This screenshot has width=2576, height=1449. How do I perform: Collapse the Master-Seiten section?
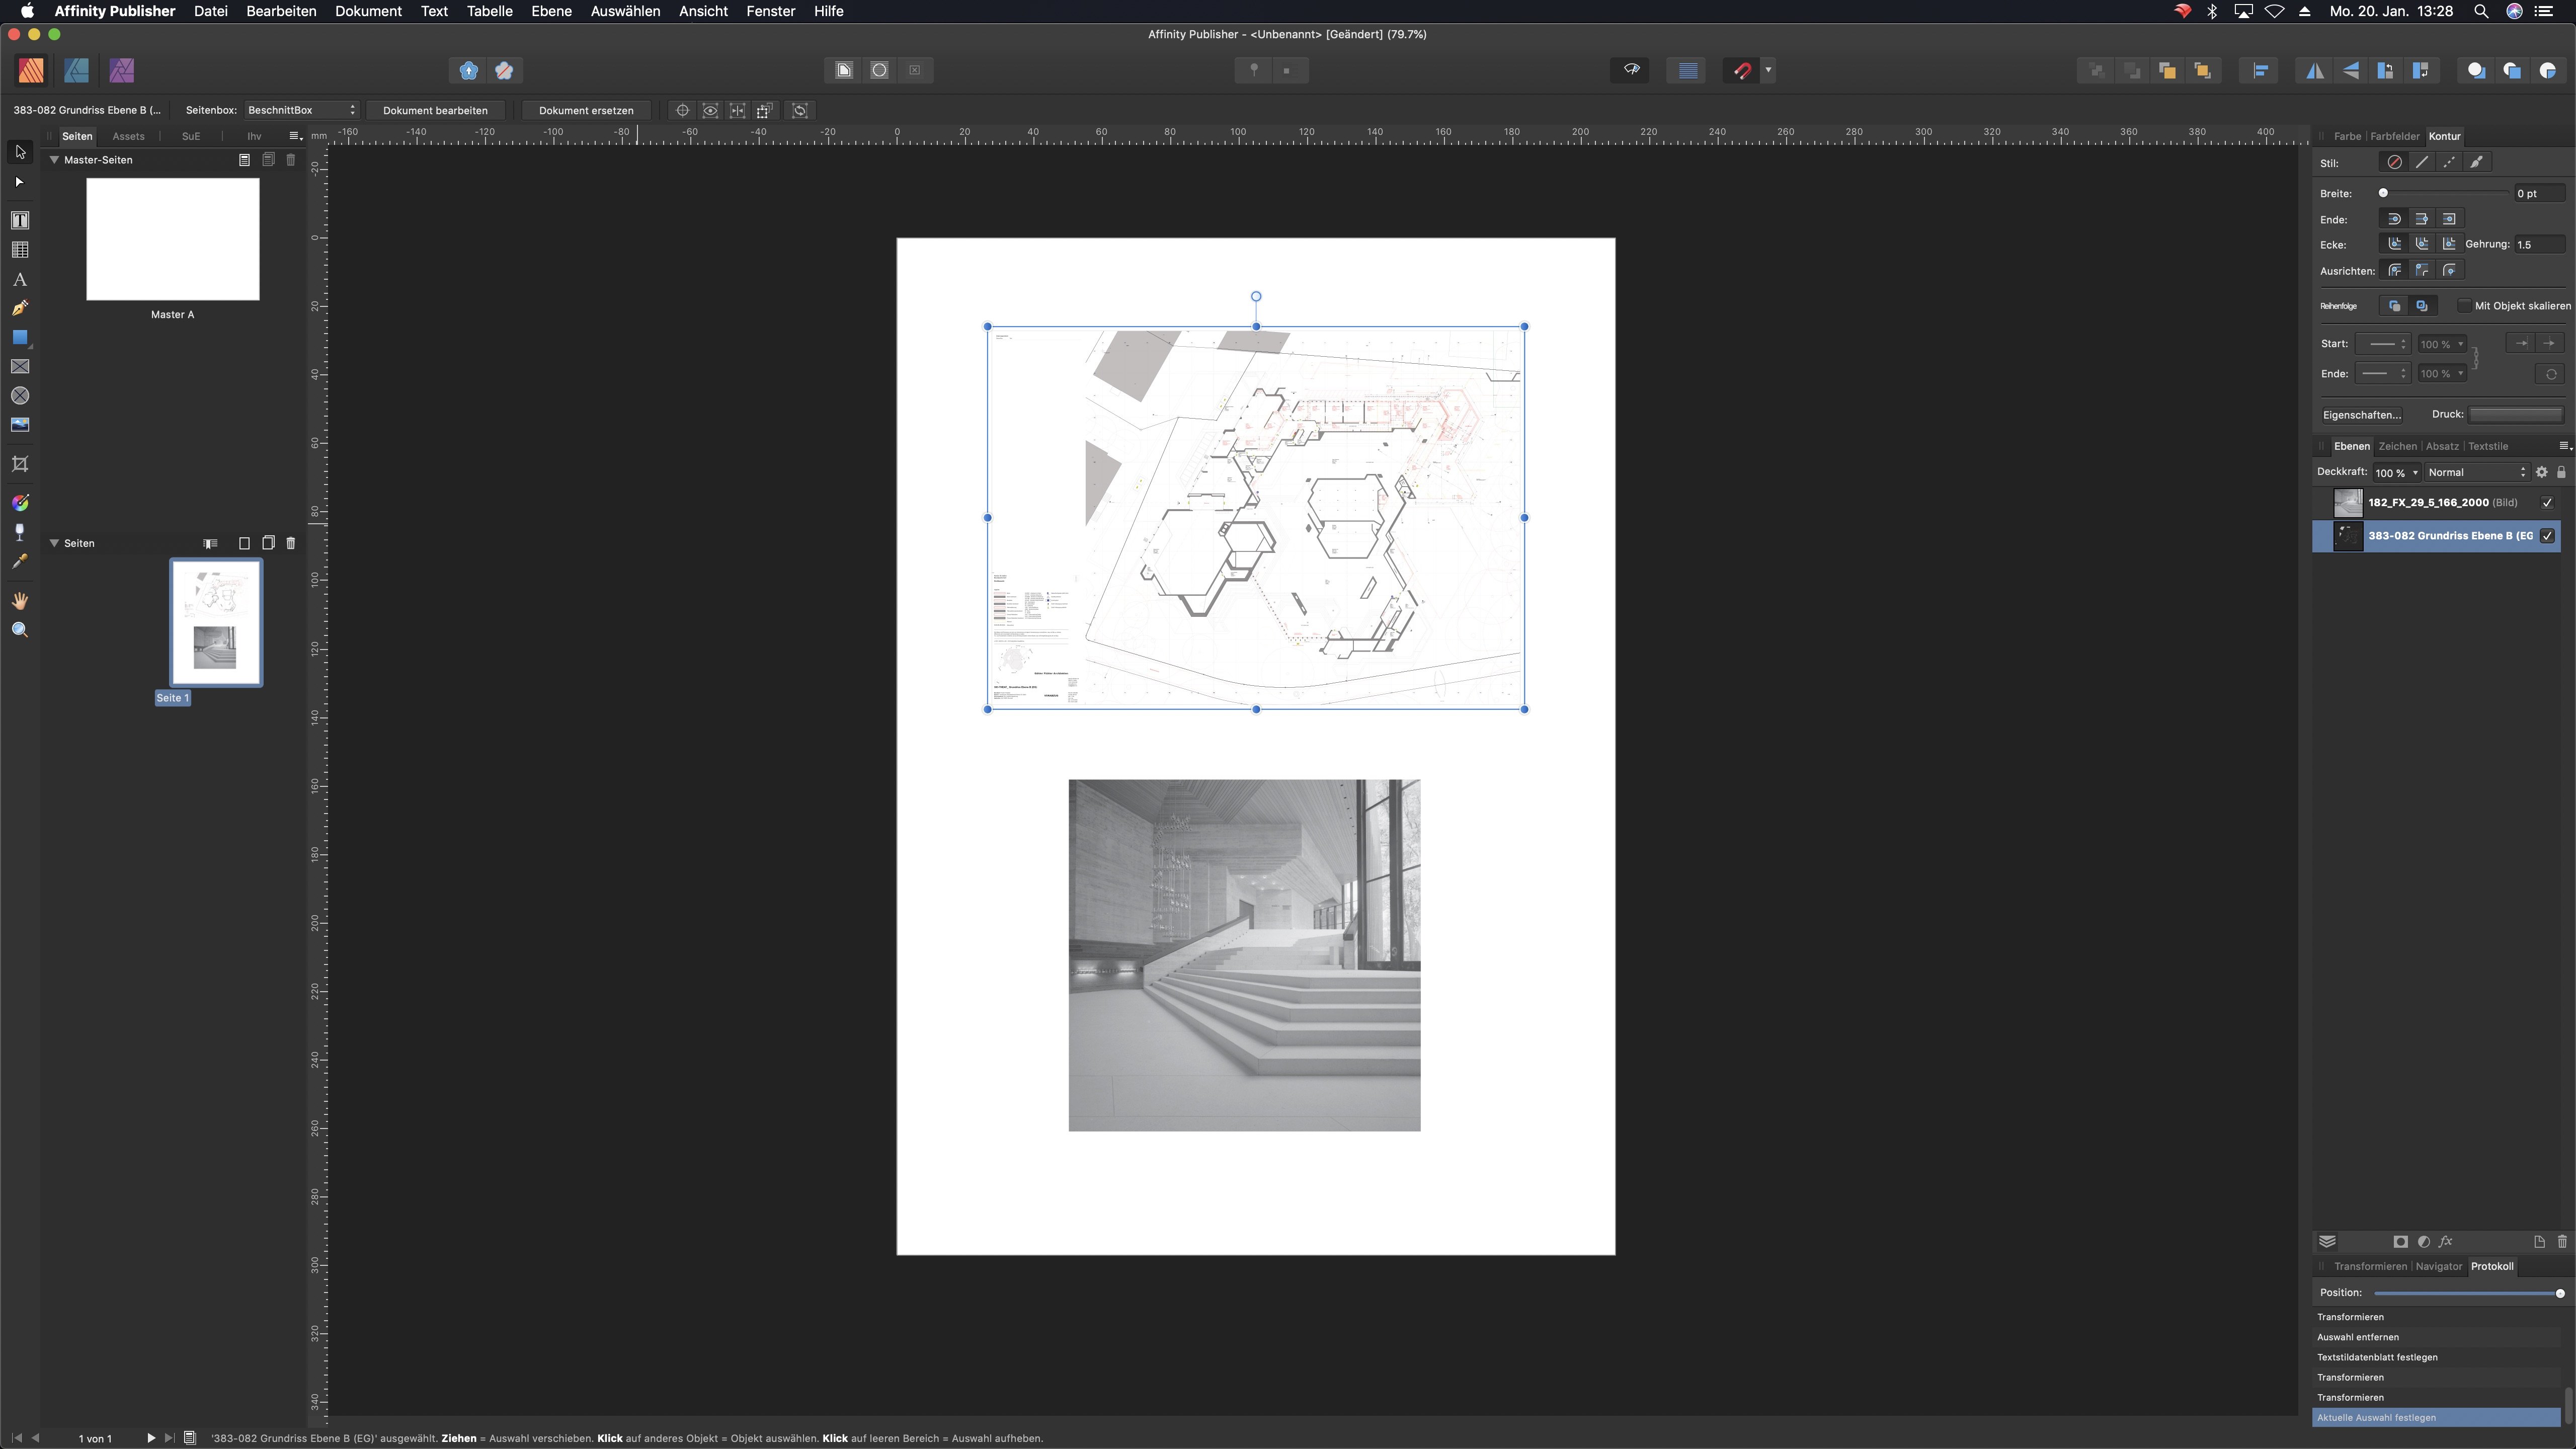54,160
